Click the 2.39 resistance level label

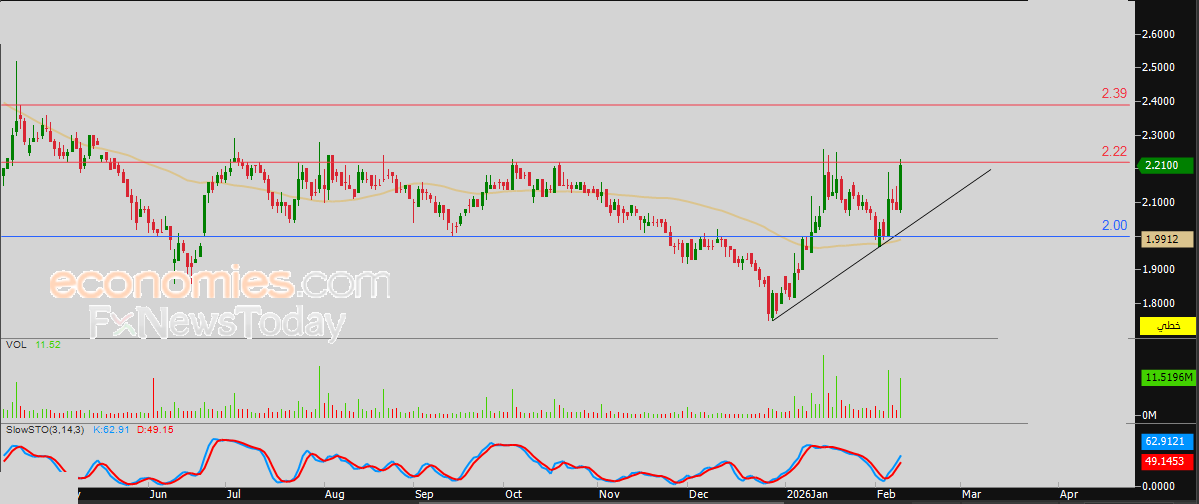[1114, 93]
